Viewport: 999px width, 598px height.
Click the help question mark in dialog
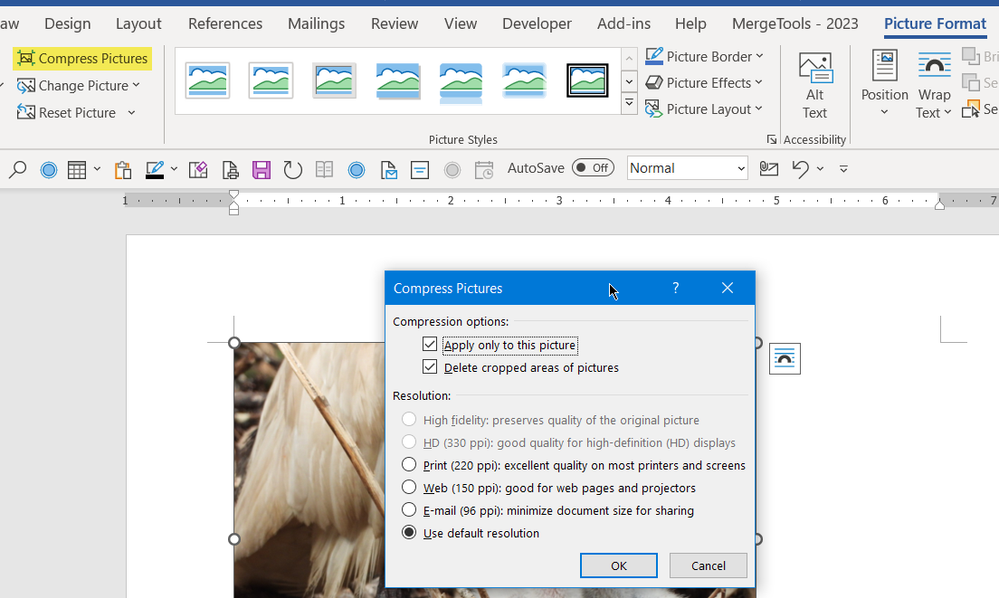[675, 288]
